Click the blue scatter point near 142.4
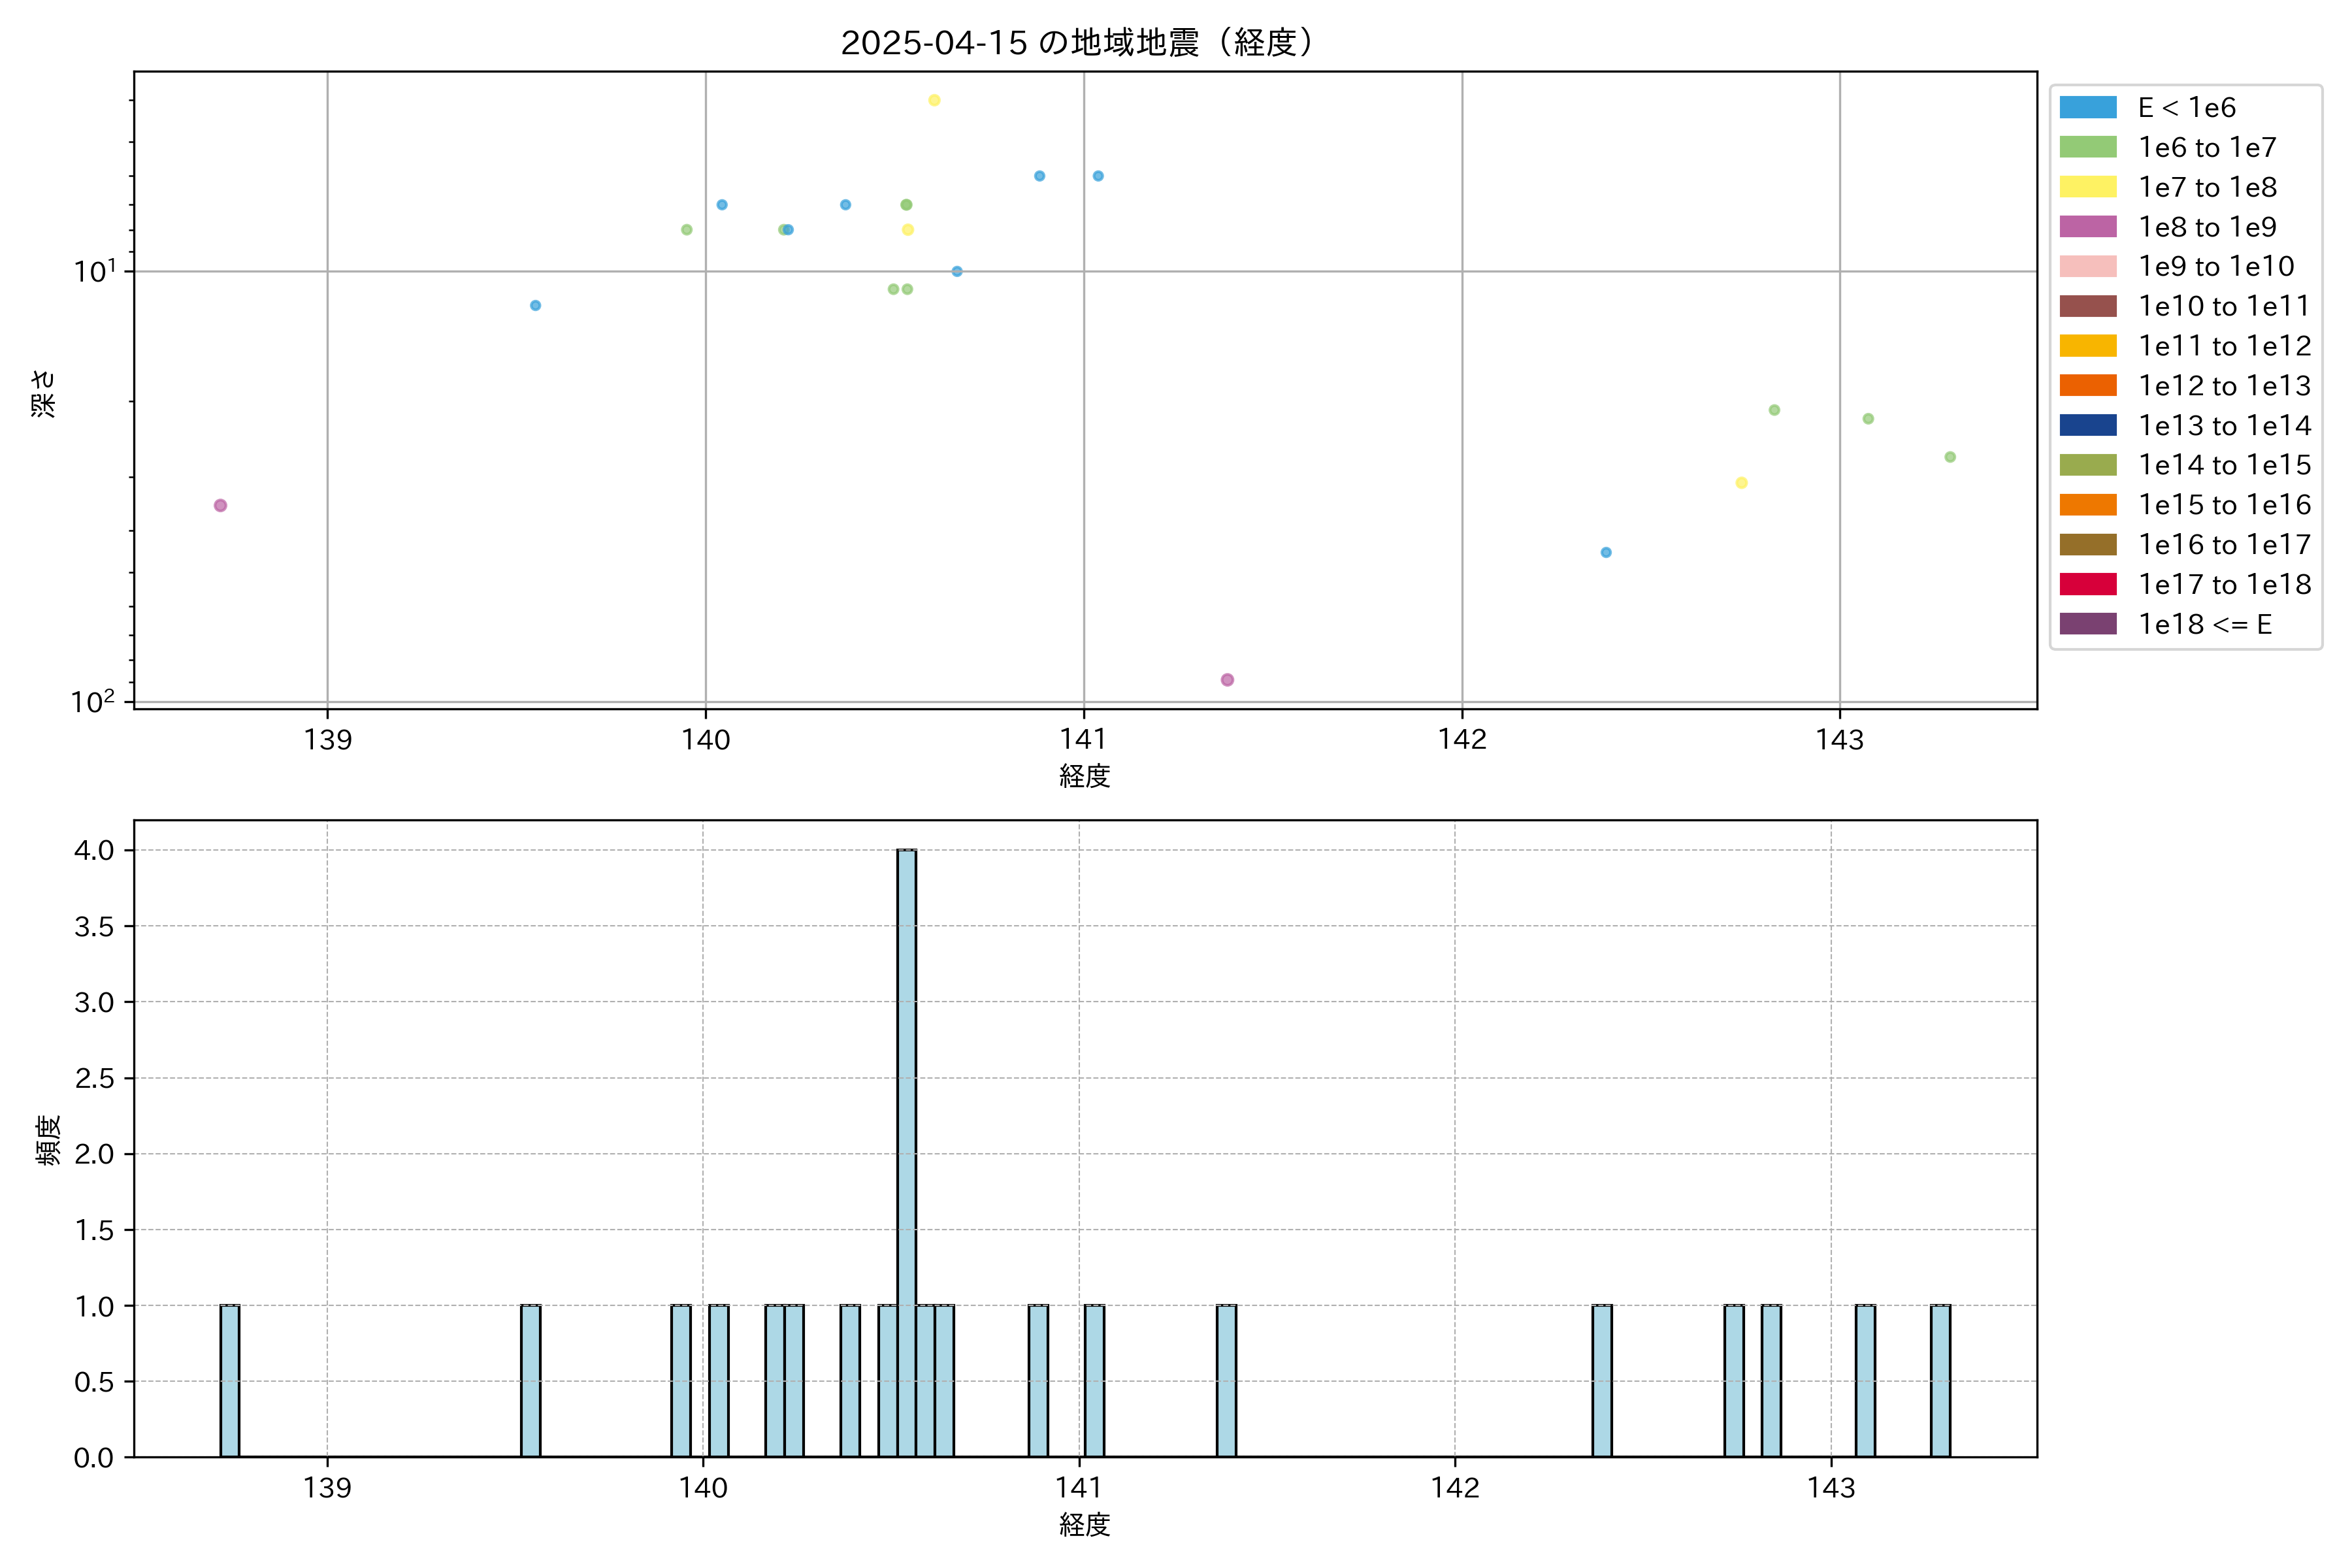 point(1606,552)
